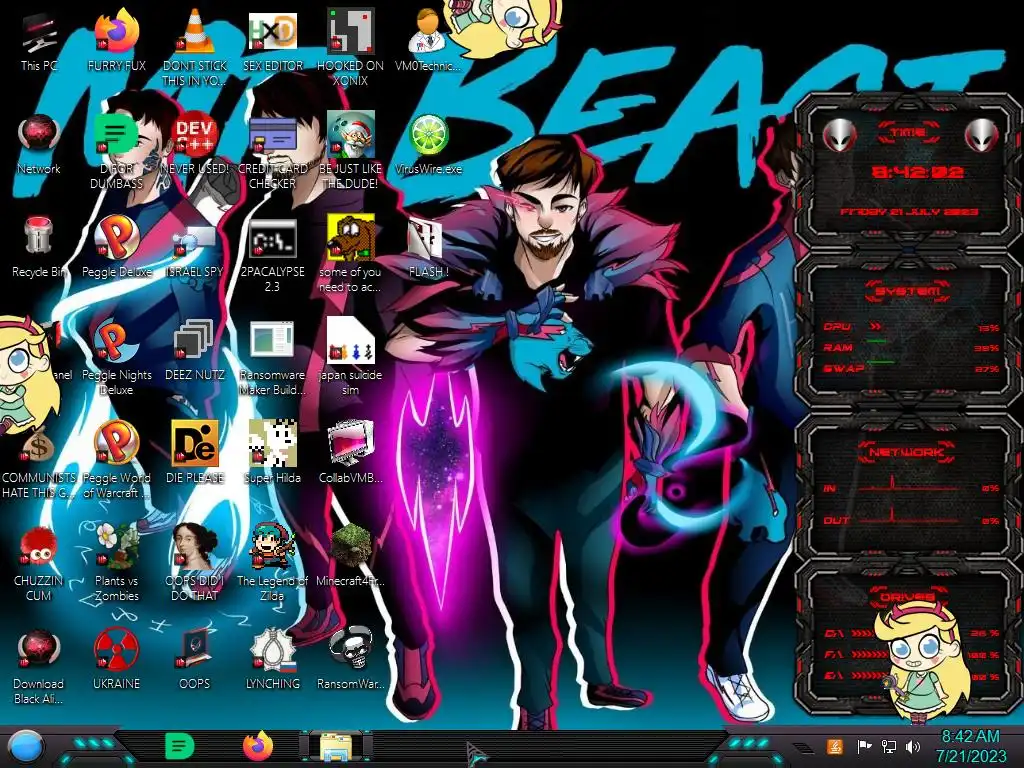This screenshot has width=1024, height=768.
Task: Open Download Black Ali shortcut
Action: tap(39, 649)
